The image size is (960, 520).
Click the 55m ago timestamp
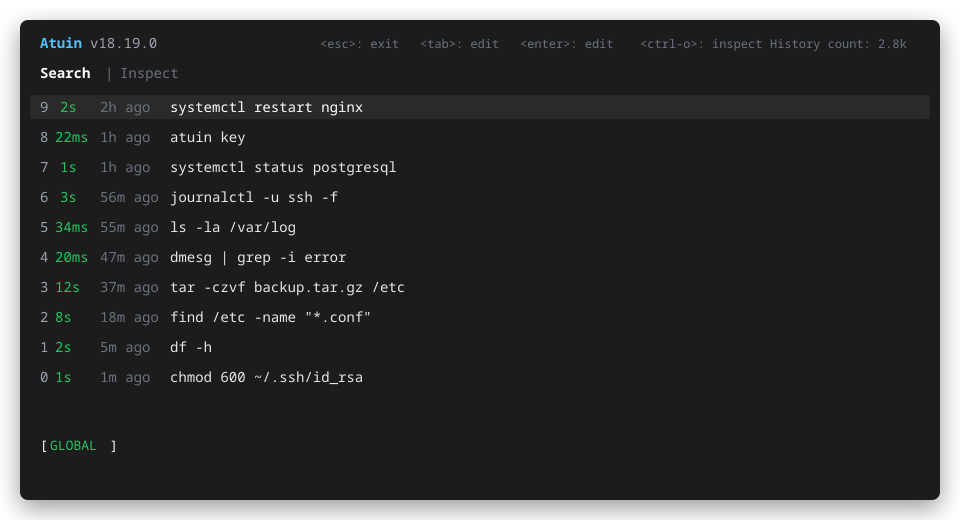click(129, 227)
